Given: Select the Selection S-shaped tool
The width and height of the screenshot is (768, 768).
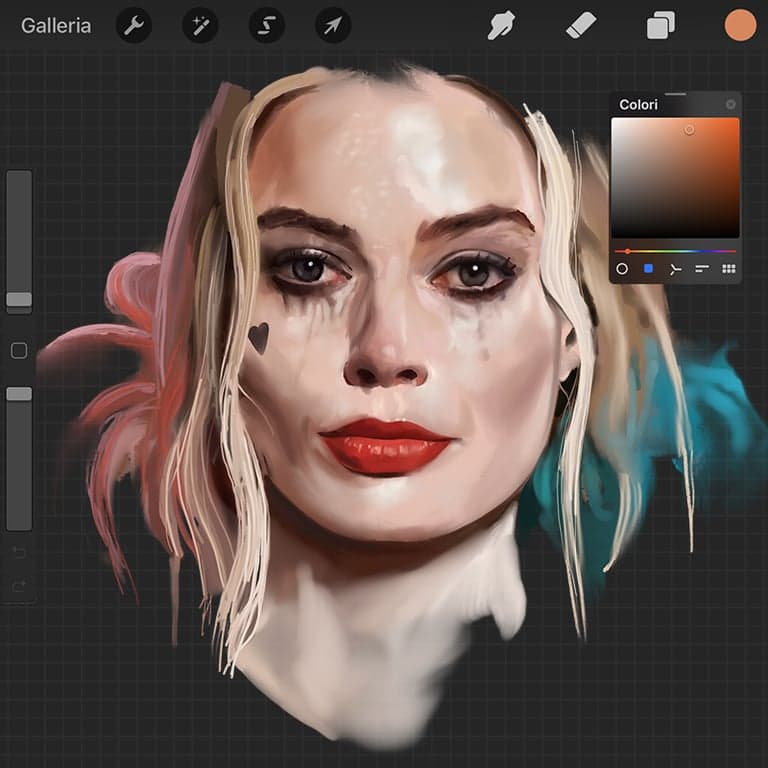Looking at the screenshot, I should 266,25.
